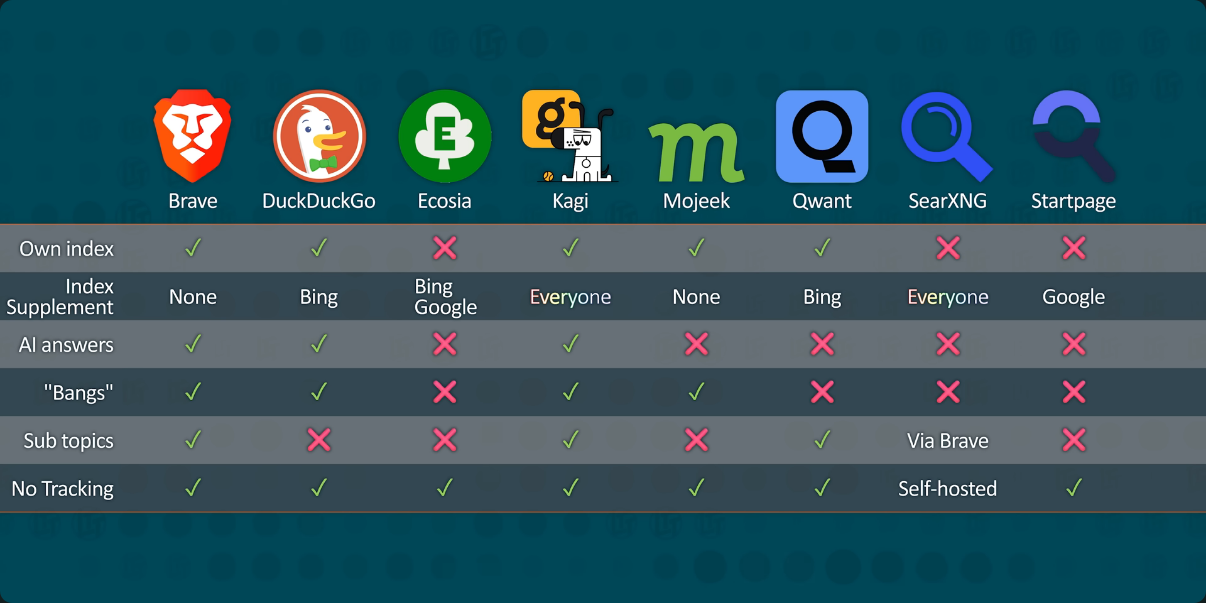The height and width of the screenshot is (603, 1206).
Task: Click Kagi's Everyone index supplement text
Action: tap(570, 297)
